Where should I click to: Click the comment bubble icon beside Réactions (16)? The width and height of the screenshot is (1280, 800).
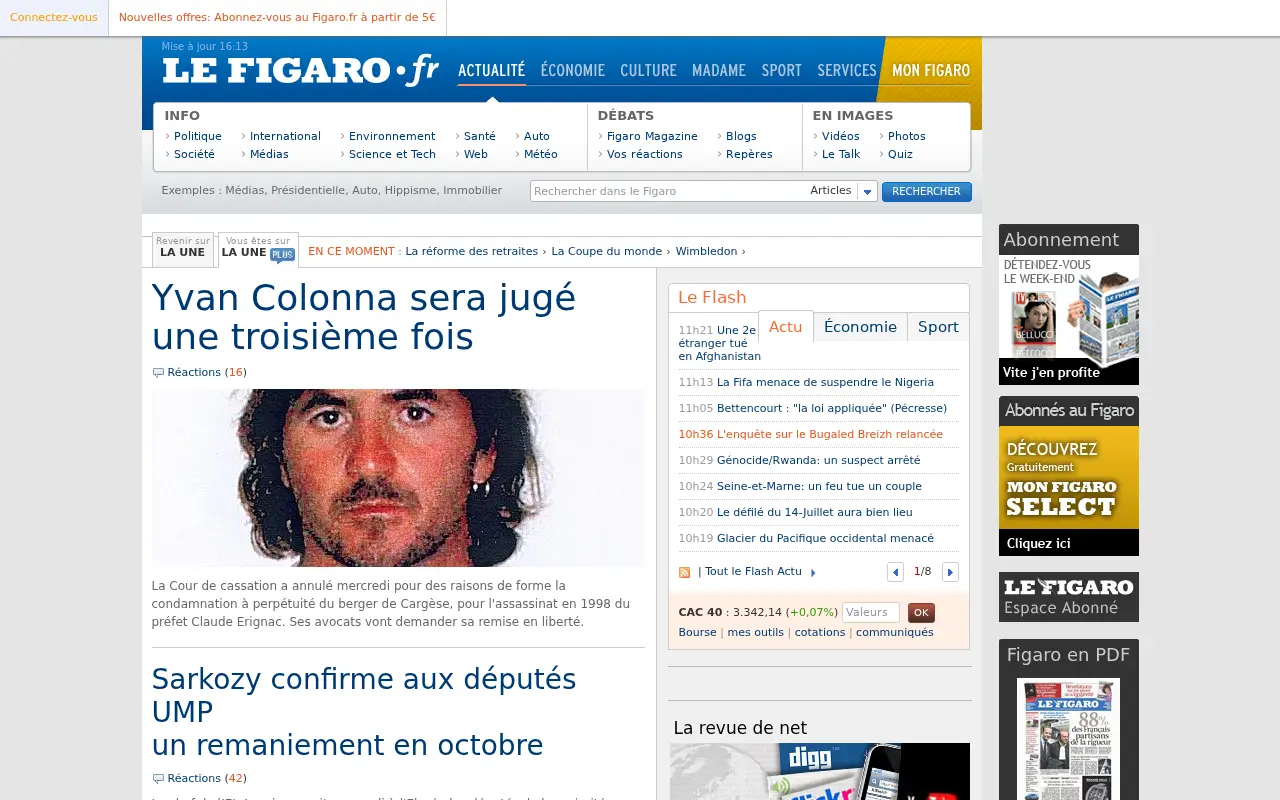158,373
